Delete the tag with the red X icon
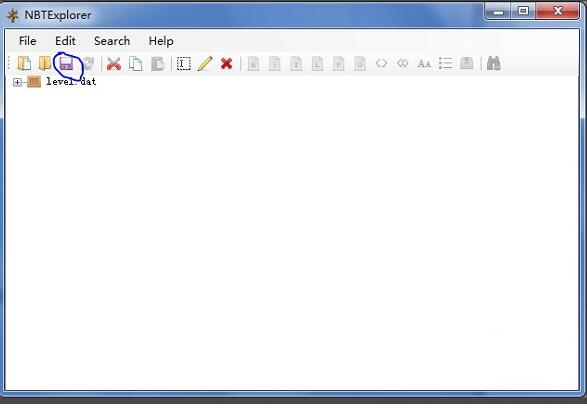Screen dimensions: 587x411 click(x=226, y=64)
